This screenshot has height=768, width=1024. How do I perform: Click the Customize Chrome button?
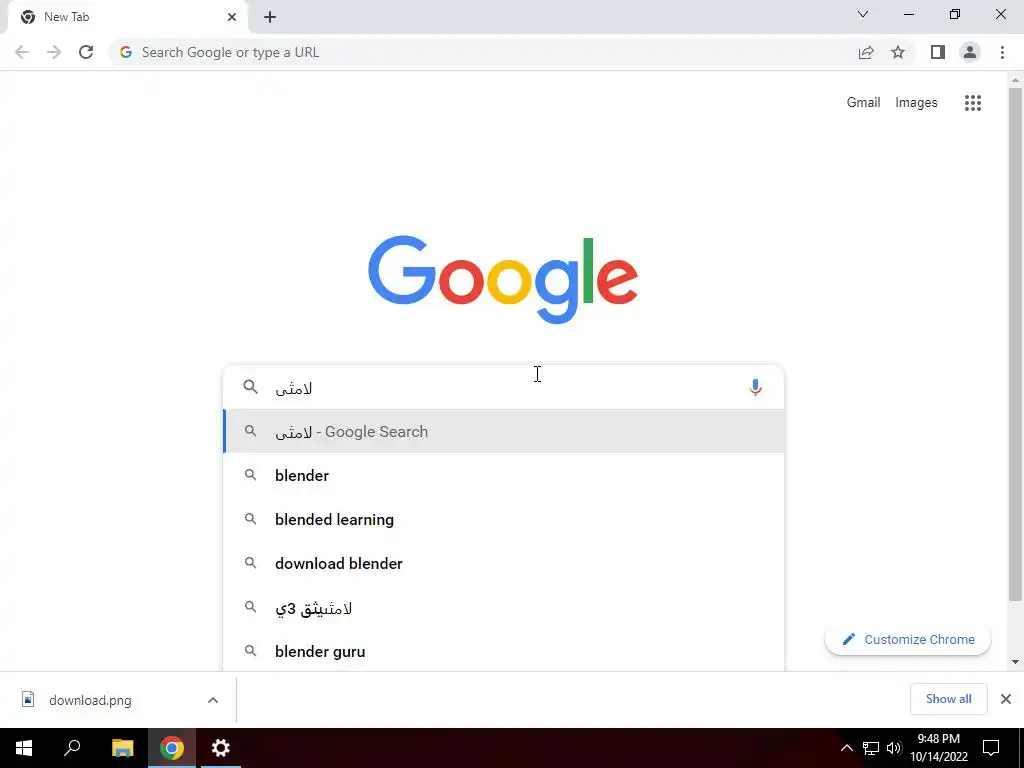(908, 639)
